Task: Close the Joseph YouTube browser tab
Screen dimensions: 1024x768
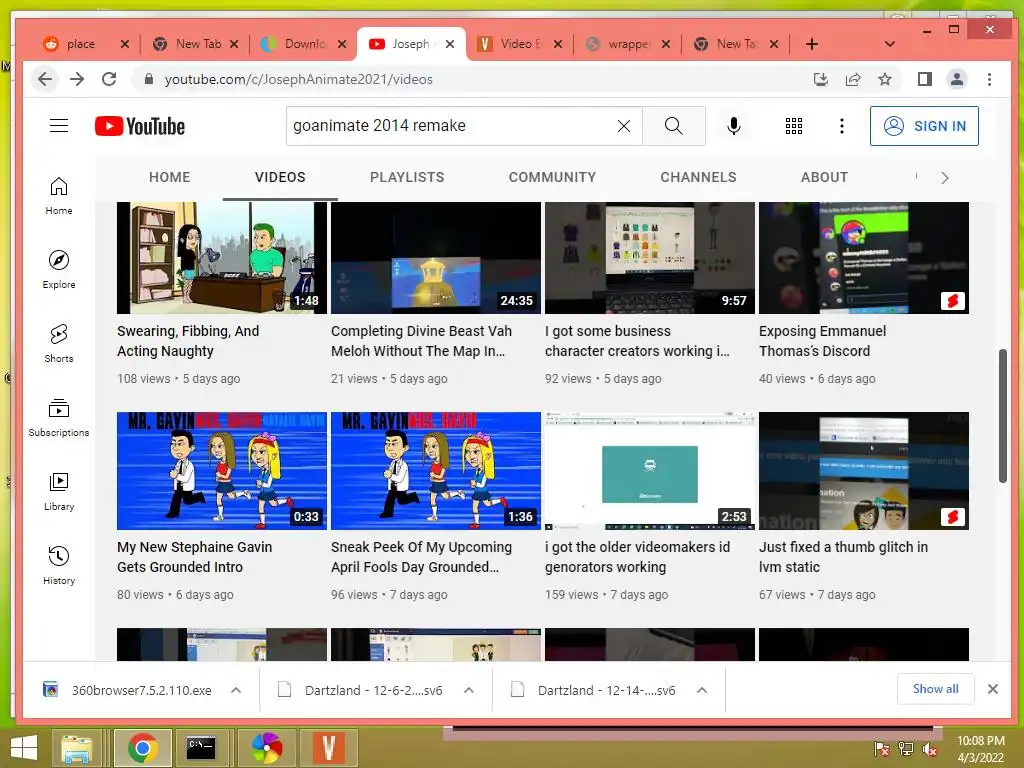Action: coord(450,44)
